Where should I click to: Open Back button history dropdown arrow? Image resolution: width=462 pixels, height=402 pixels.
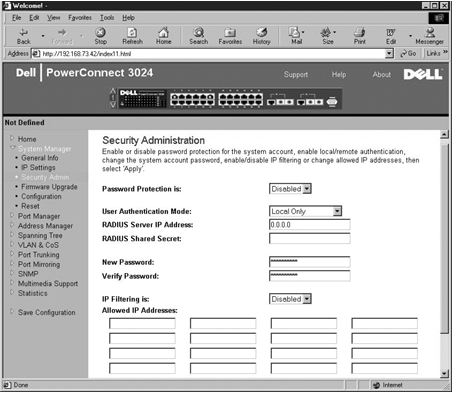[x=43, y=36]
